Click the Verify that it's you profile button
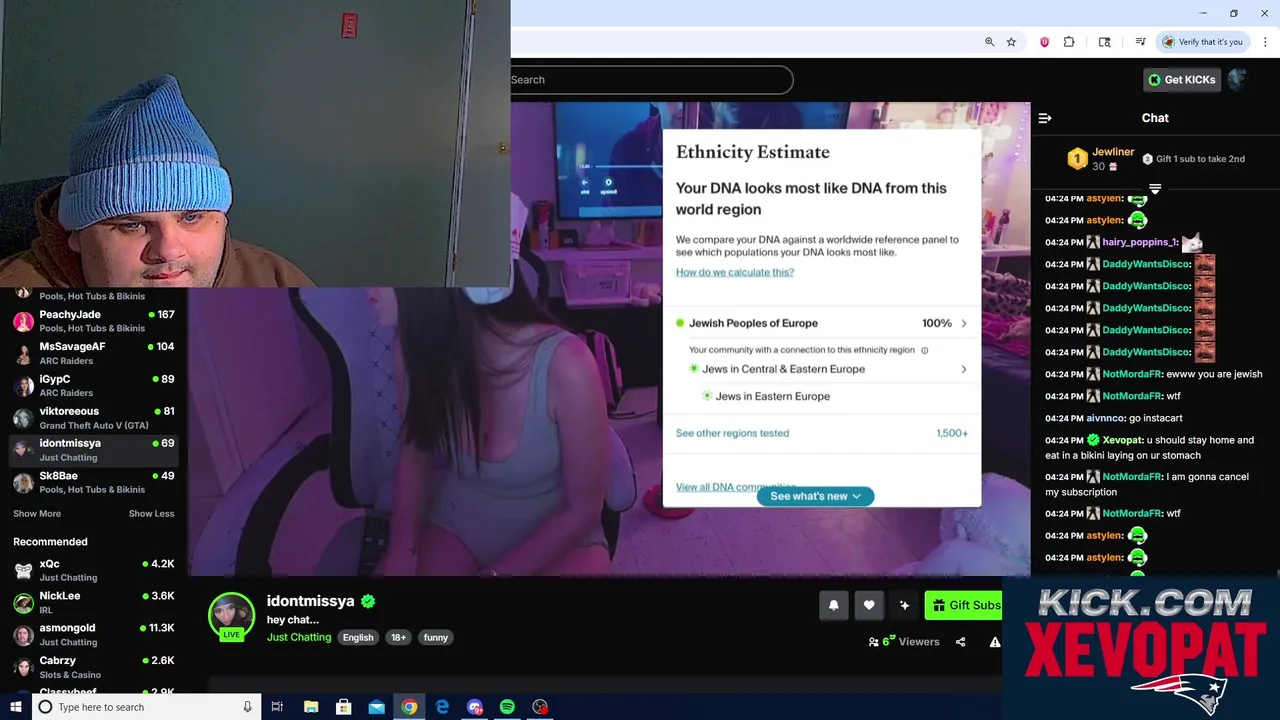The width and height of the screenshot is (1280, 720). [1202, 42]
